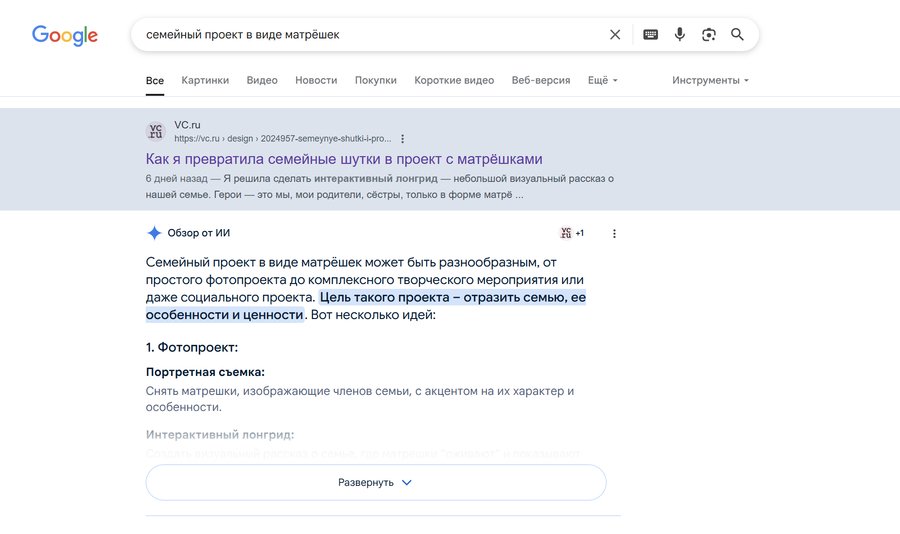The height and width of the screenshot is (534, 900).
Task: Open the AI overview three-dot options
Action: coord(615,234)
